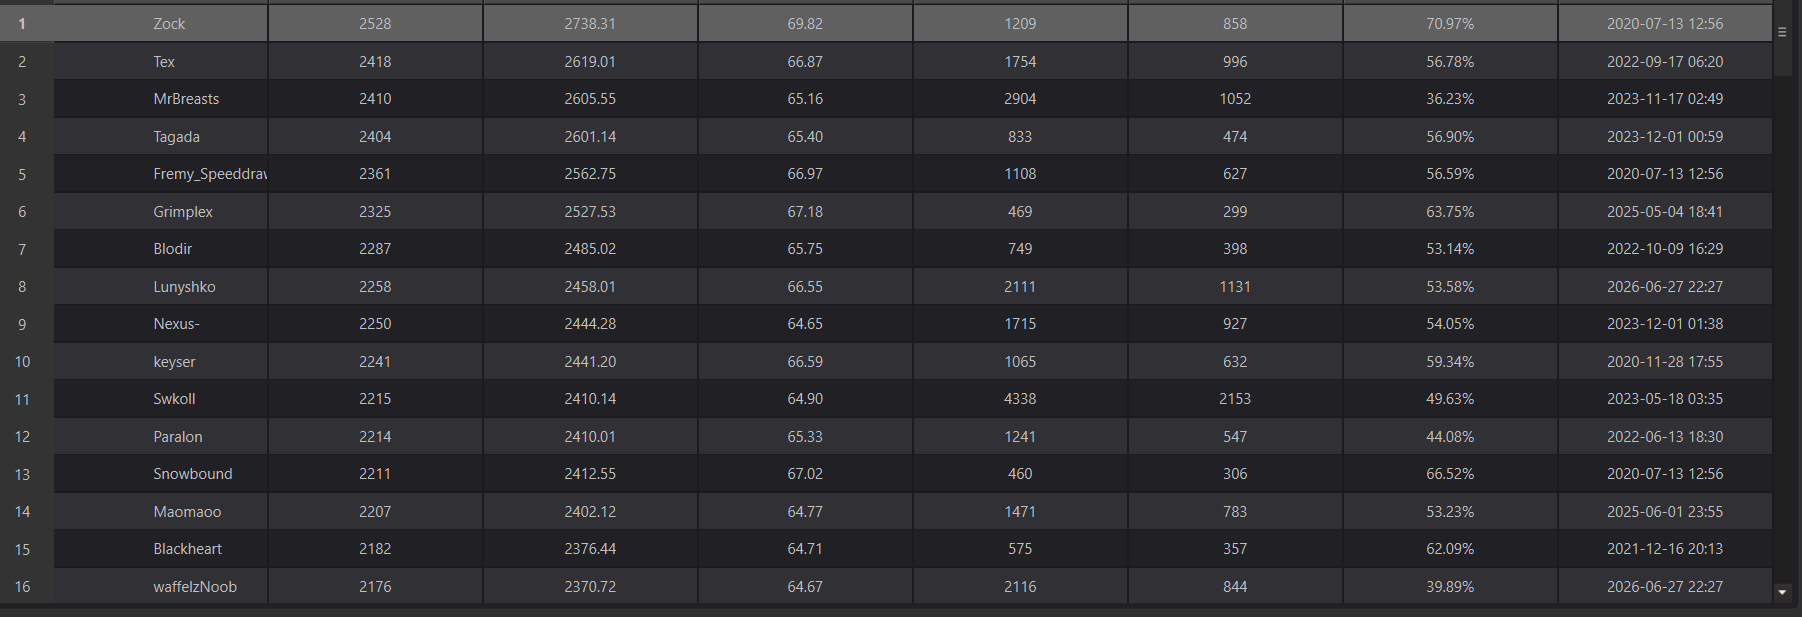Viewport: 1802px width, 617px height.
Task: Select keyser's games count 1065
Action: coord(1020,362)
